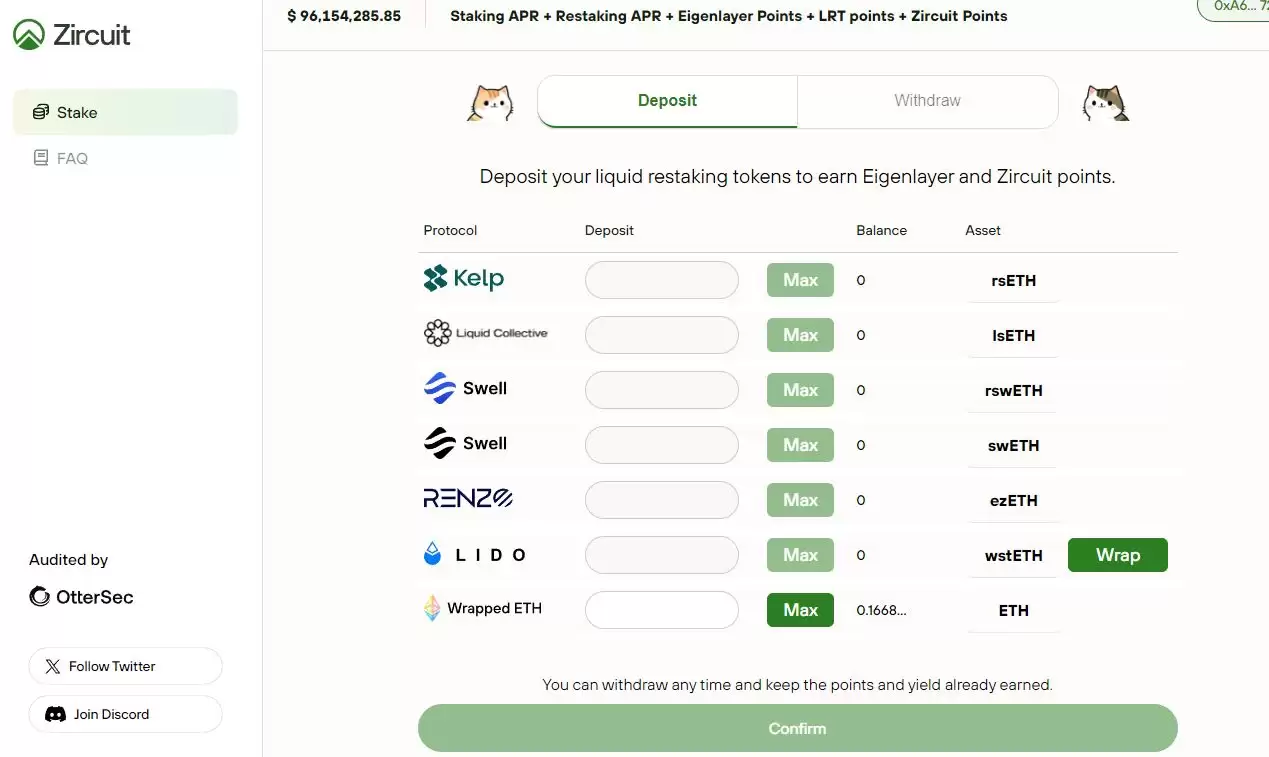The height and width of the screenshot is (757, 1269).
Task: Click the Kelp protocol logo
Action: 433,279
